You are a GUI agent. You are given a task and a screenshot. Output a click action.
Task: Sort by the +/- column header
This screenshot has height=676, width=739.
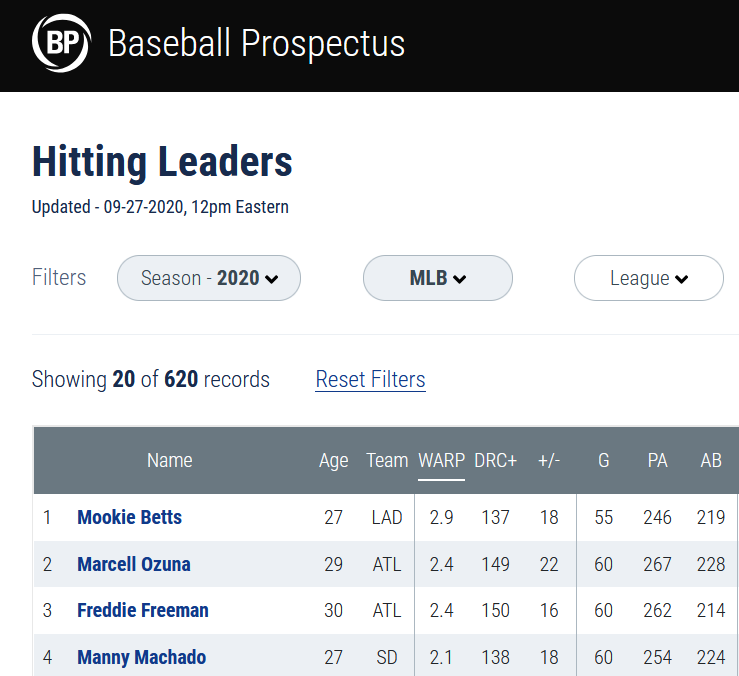pyautogui.click(x=549, y=461)
